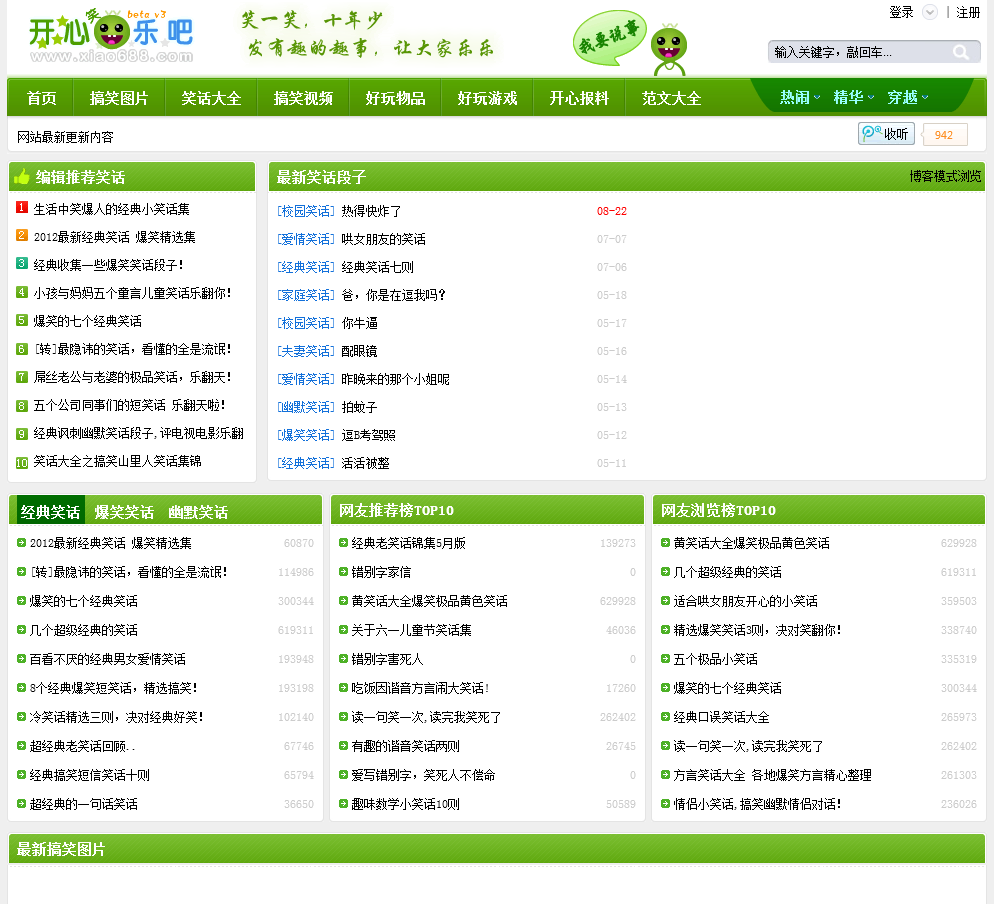
Task: Open 经典口误笑话大全
Action: tap(721, 717)
